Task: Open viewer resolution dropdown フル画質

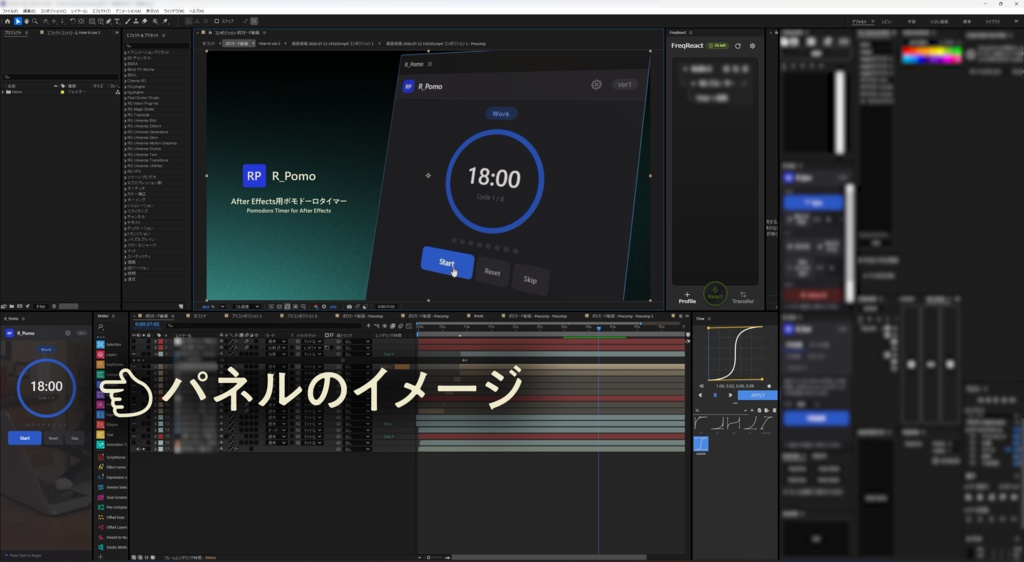Action: (247, 306)
